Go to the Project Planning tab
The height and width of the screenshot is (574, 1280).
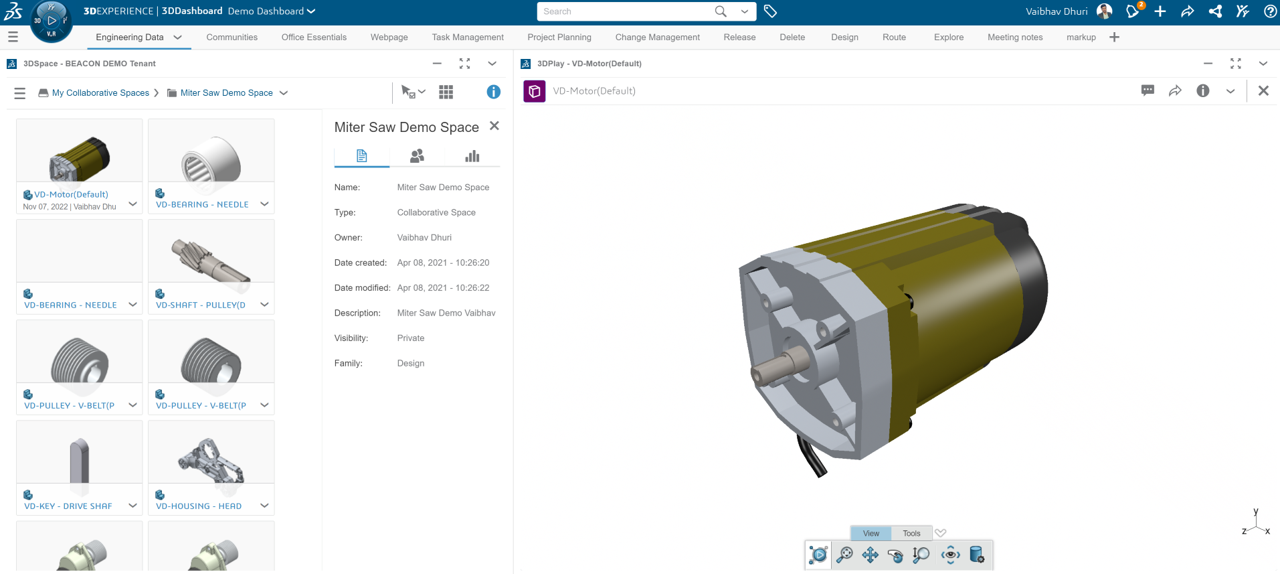click(x=559, y=37)
